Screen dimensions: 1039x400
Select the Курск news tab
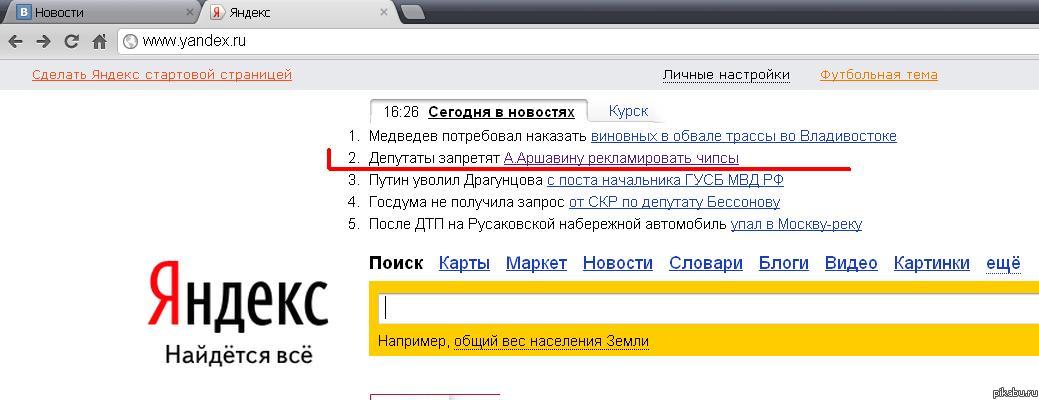coord(628,111)
